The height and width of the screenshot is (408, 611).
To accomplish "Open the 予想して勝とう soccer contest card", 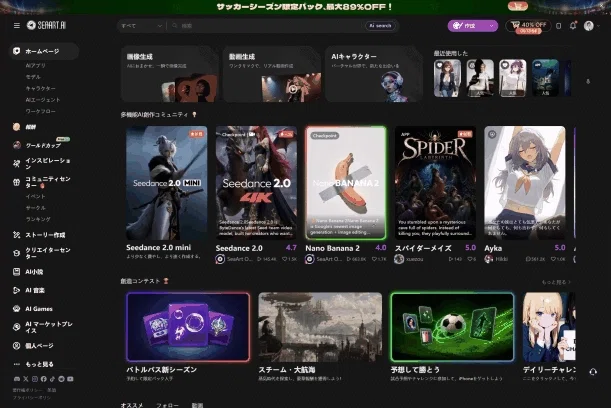I will pos(452,327).
